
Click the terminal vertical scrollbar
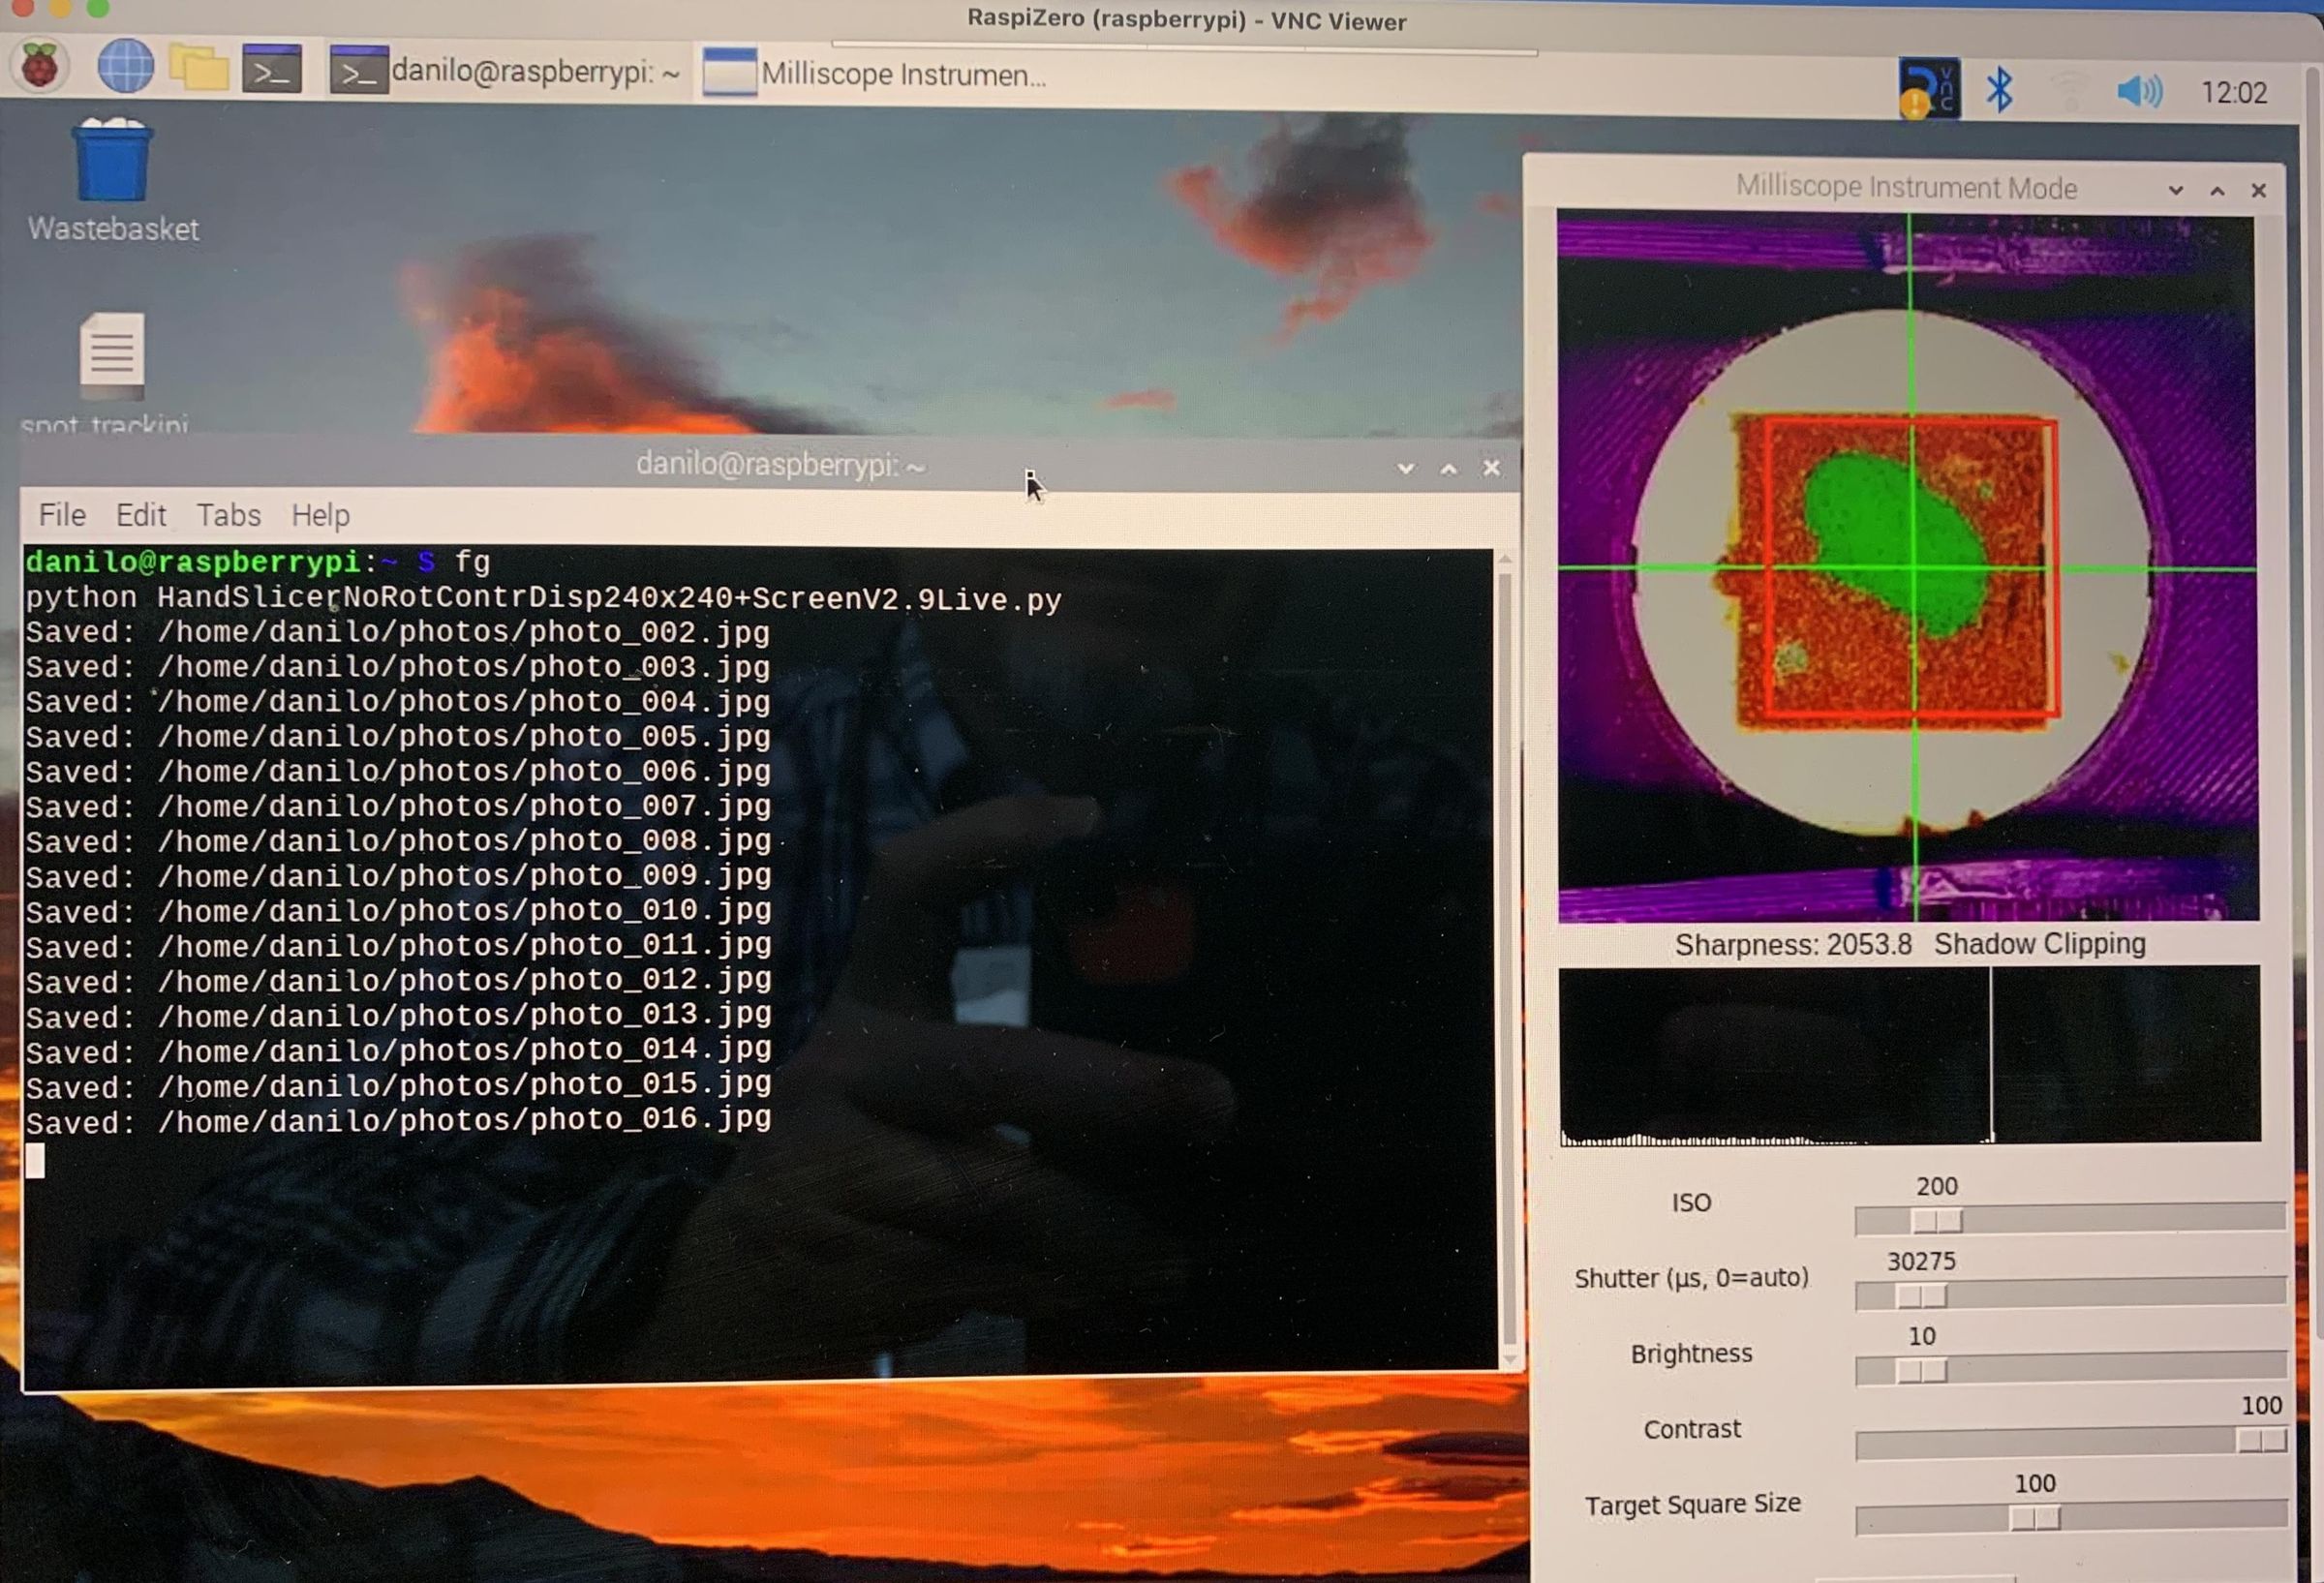pyautogui.click(x=1507, y=958)
